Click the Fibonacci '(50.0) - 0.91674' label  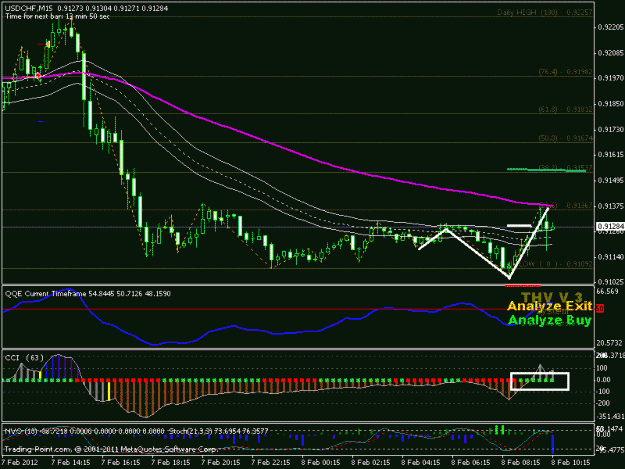point(565,138)
